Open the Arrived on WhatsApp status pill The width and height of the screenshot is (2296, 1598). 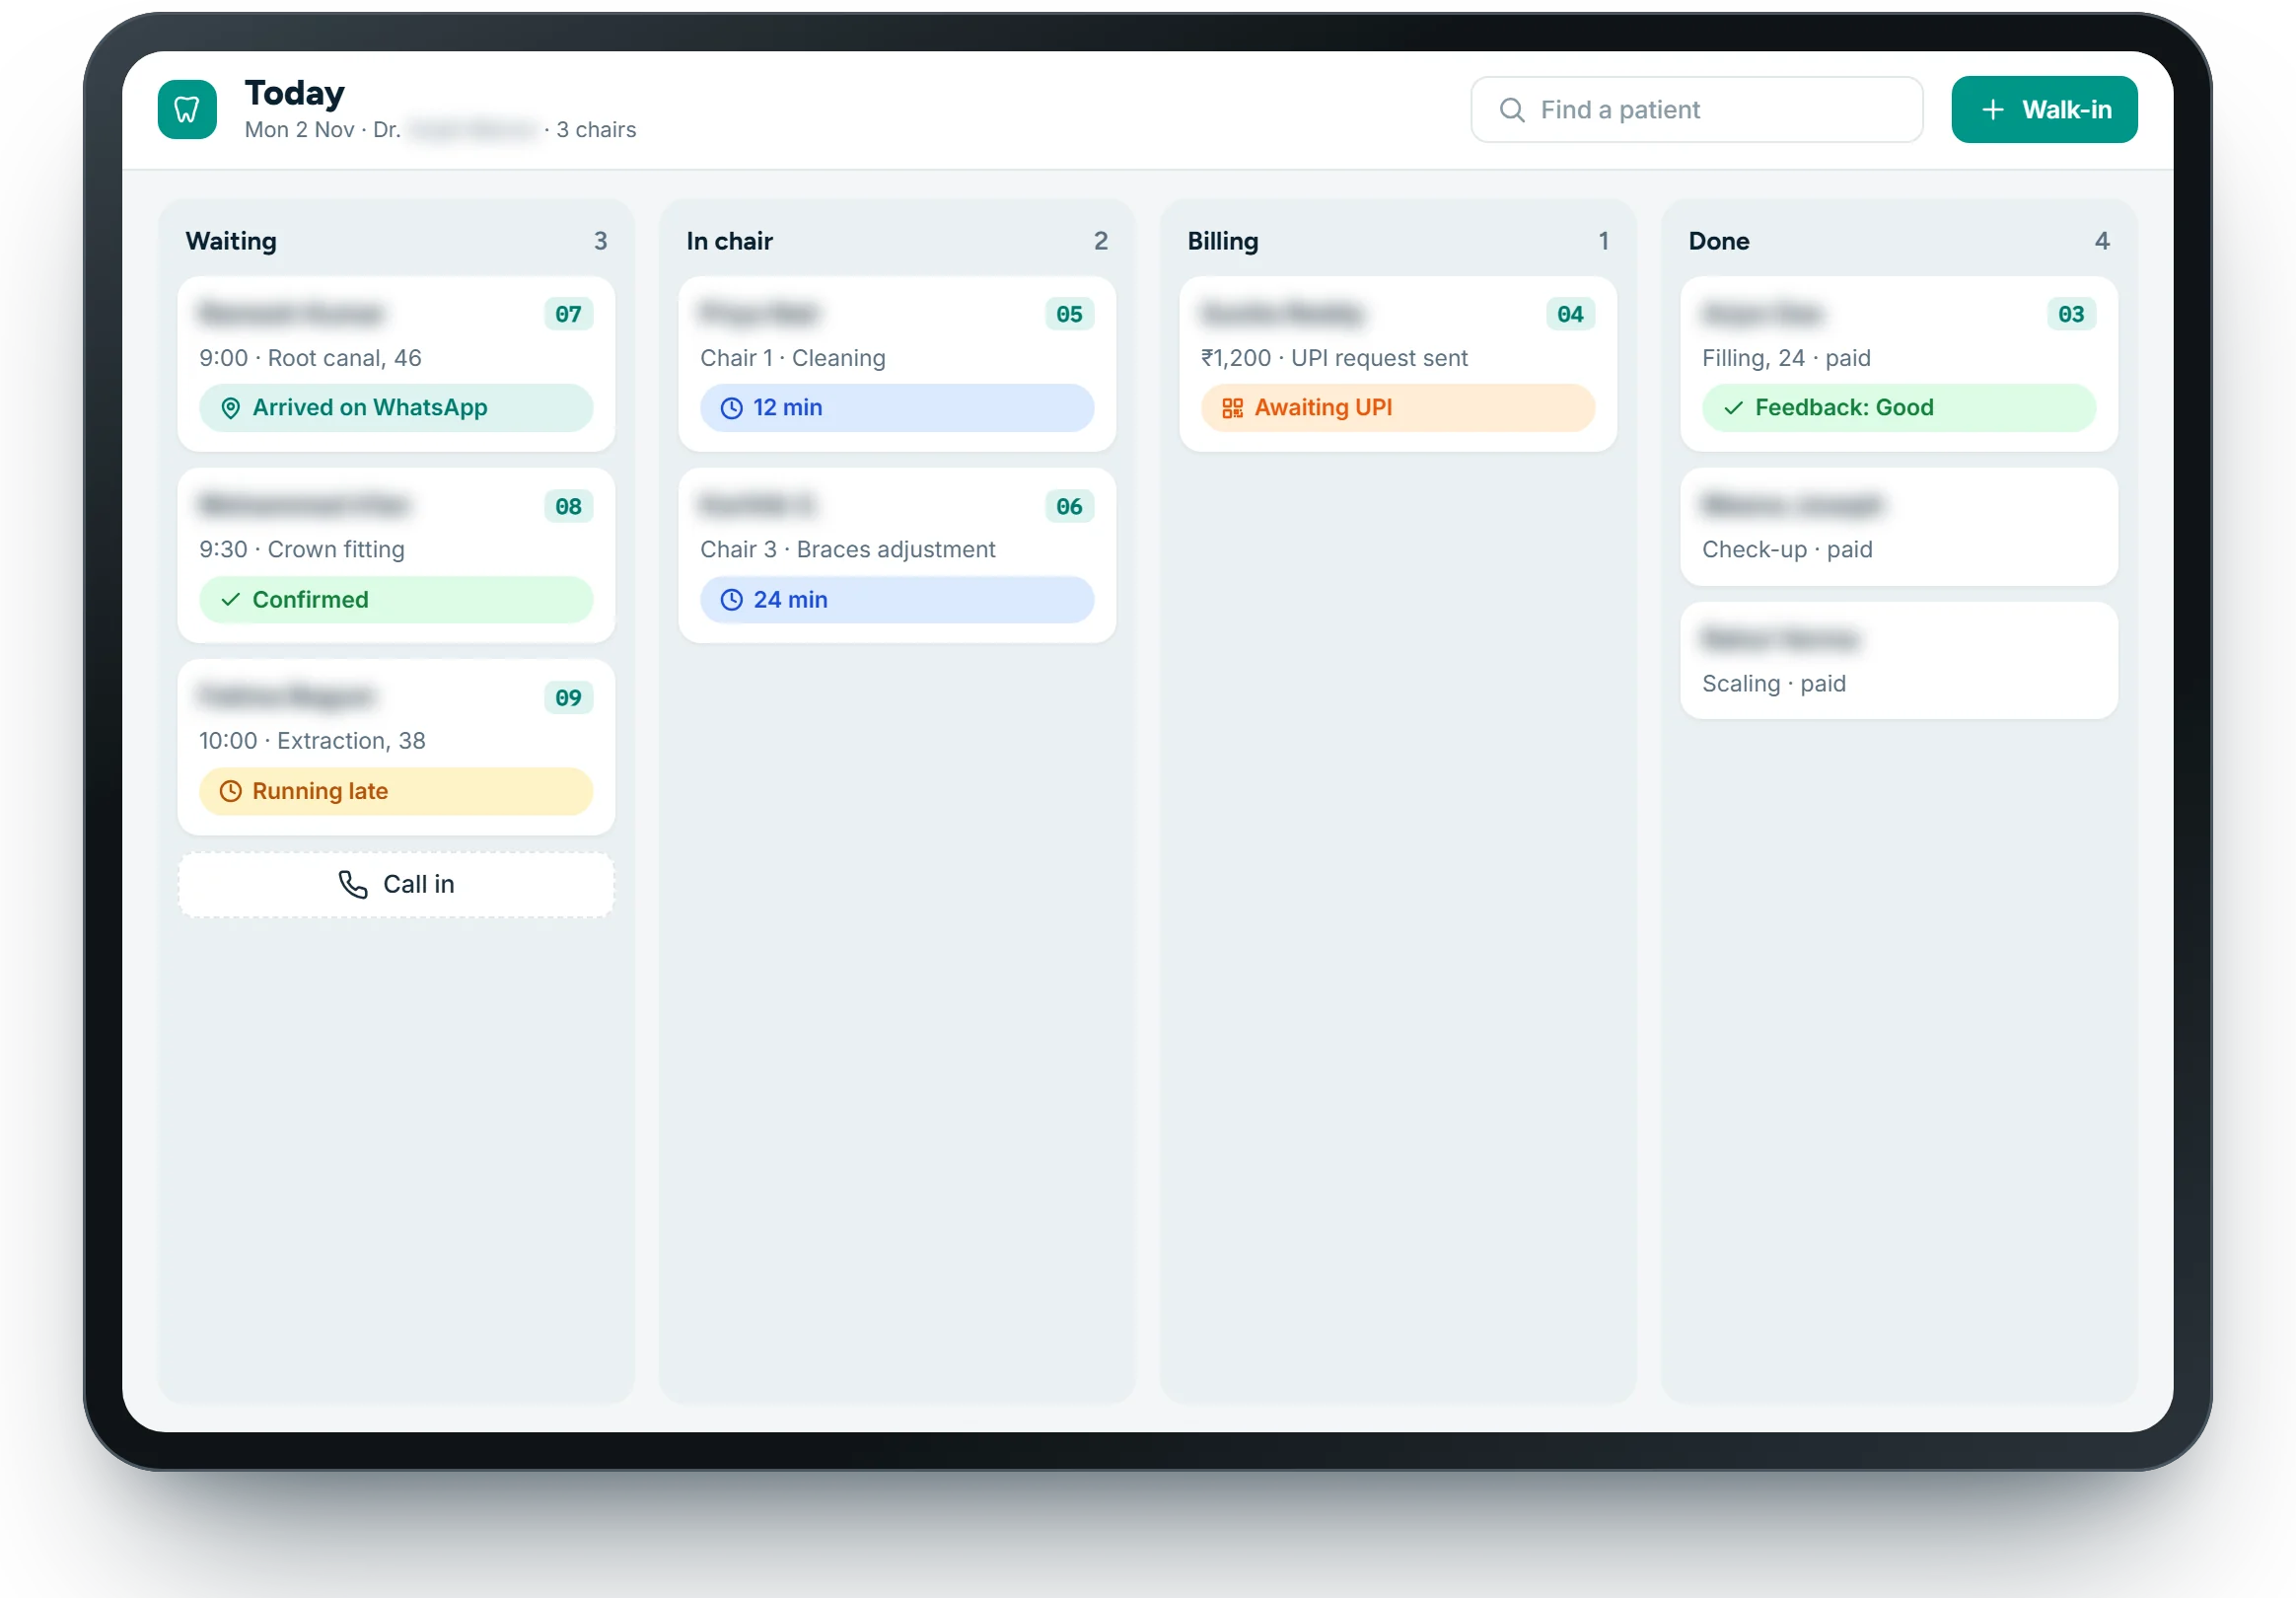pyautogui.click(x=396, y=408)
